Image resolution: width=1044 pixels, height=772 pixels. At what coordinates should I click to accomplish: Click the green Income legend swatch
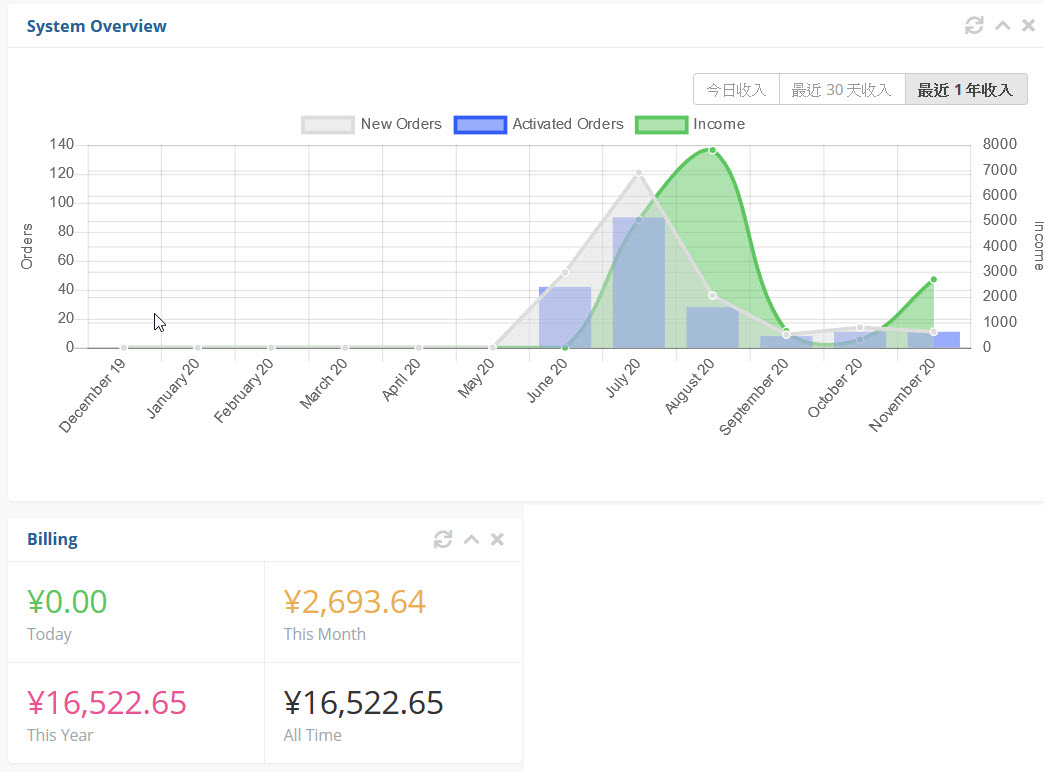(661, 124)
